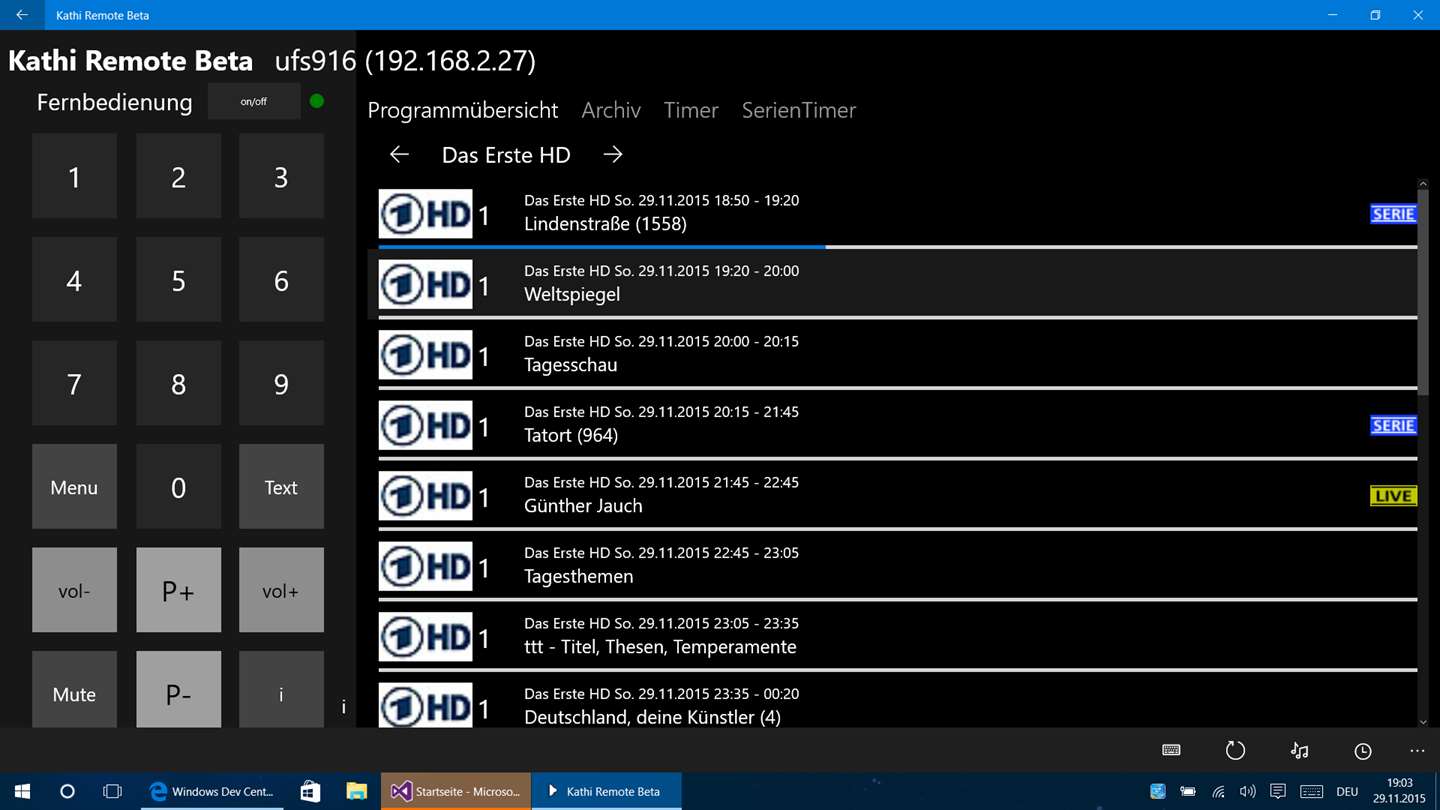This screenshot has height=810, width=1440.
Task: Click LIVE badge on Günther Jauch row
Action: point(1393,496)
